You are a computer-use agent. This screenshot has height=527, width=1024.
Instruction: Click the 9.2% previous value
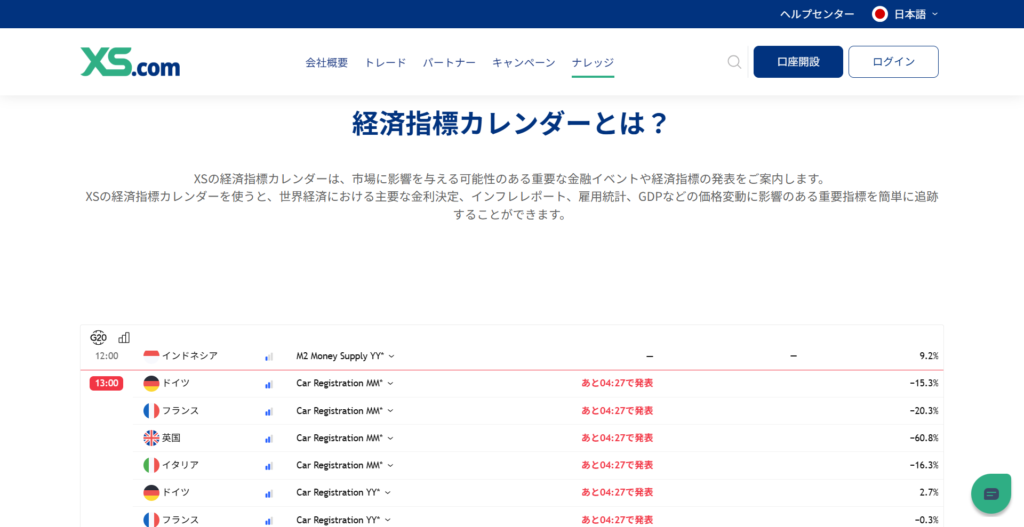pos(929,356)
